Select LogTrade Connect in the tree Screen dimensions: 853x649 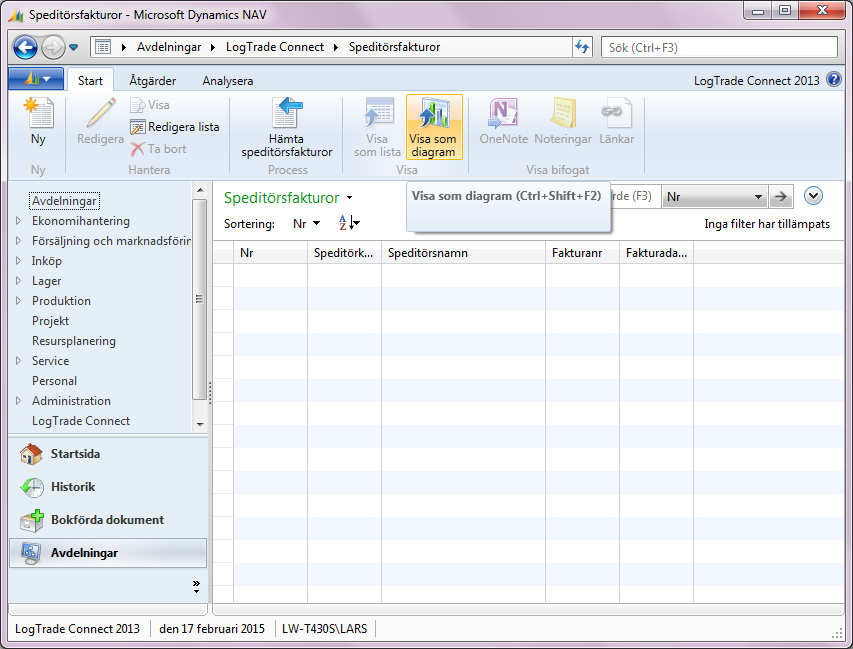coord(81,421)
